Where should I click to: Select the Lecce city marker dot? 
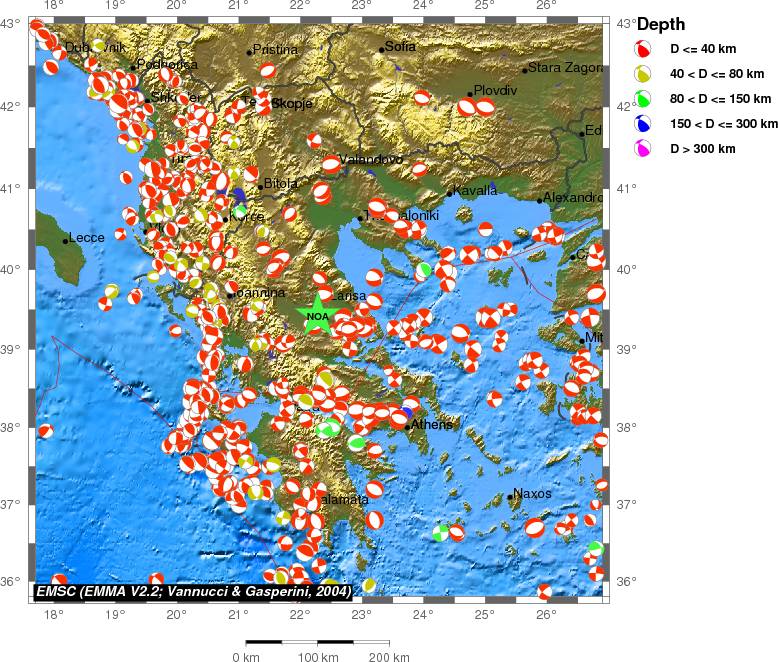pos(66,240)
